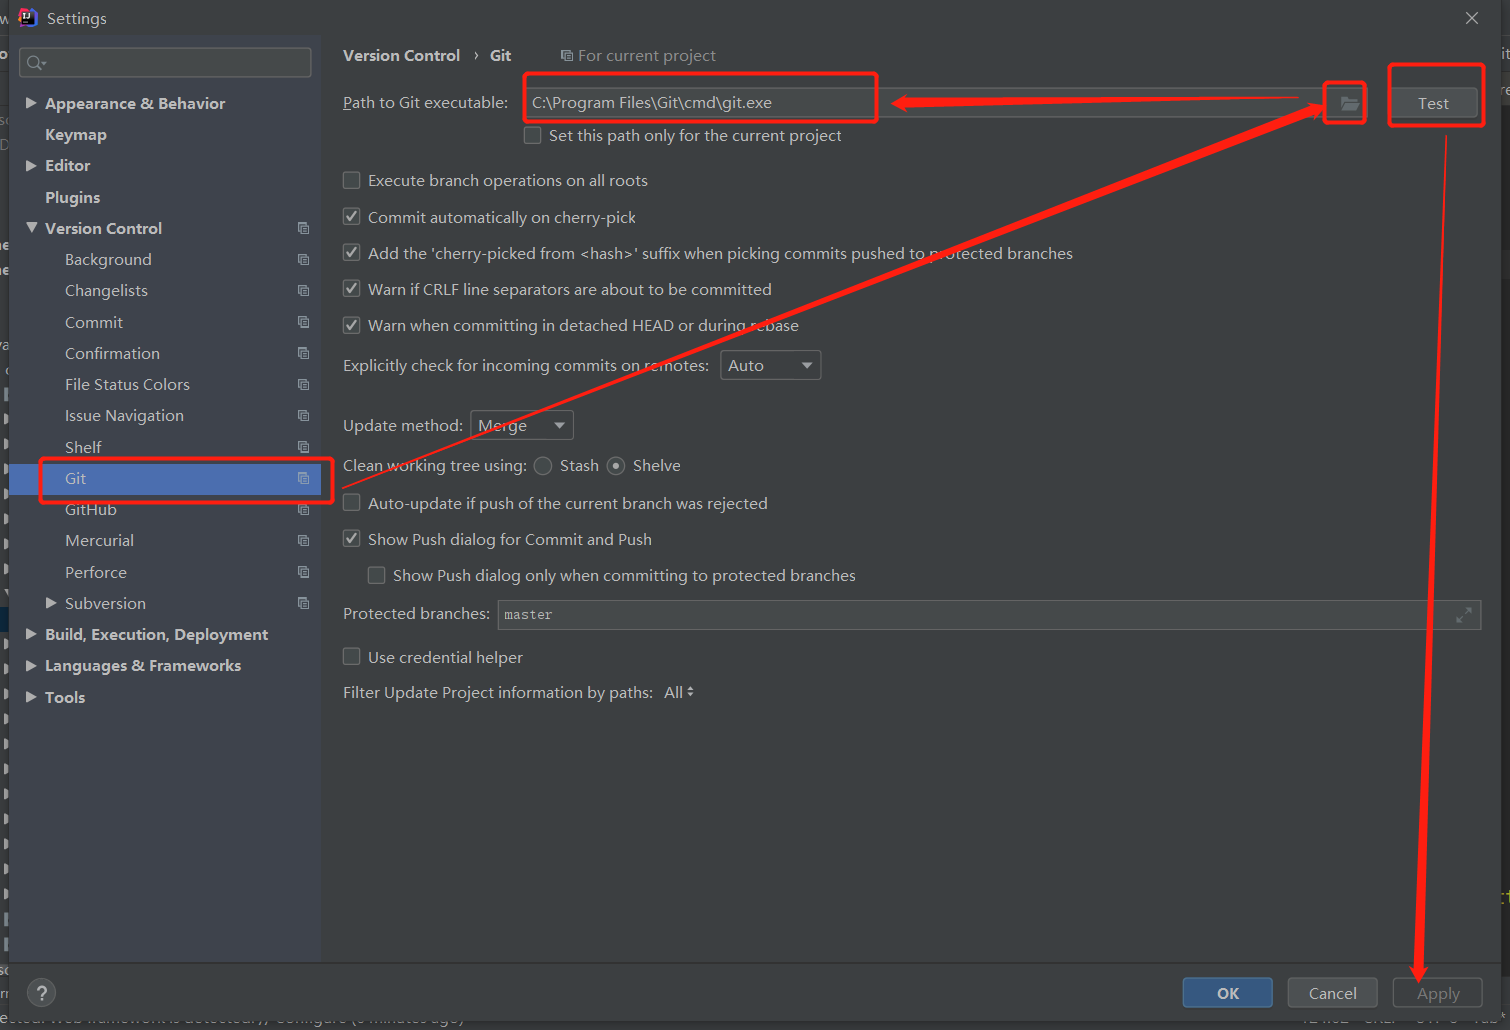Select GitHub in the settings tree
Image resolution: width=1510 pixels, height=1030 pixels.
[x=91, y=509]
